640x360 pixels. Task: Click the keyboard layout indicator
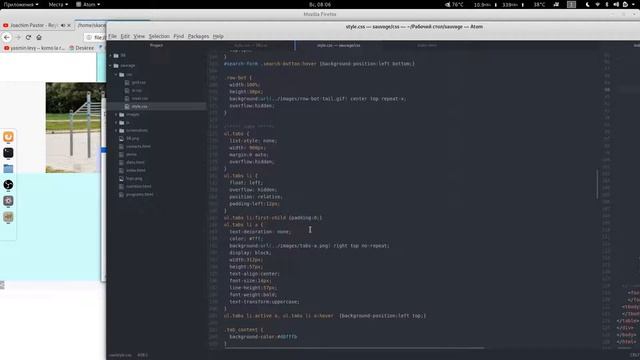(x=571, y=4)
